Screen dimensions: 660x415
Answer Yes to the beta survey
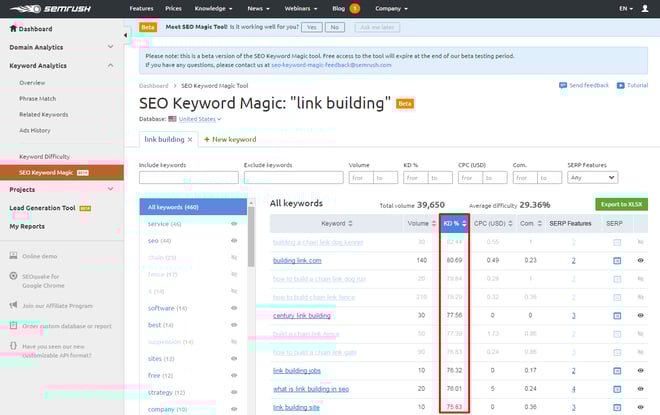coord(311,27)
